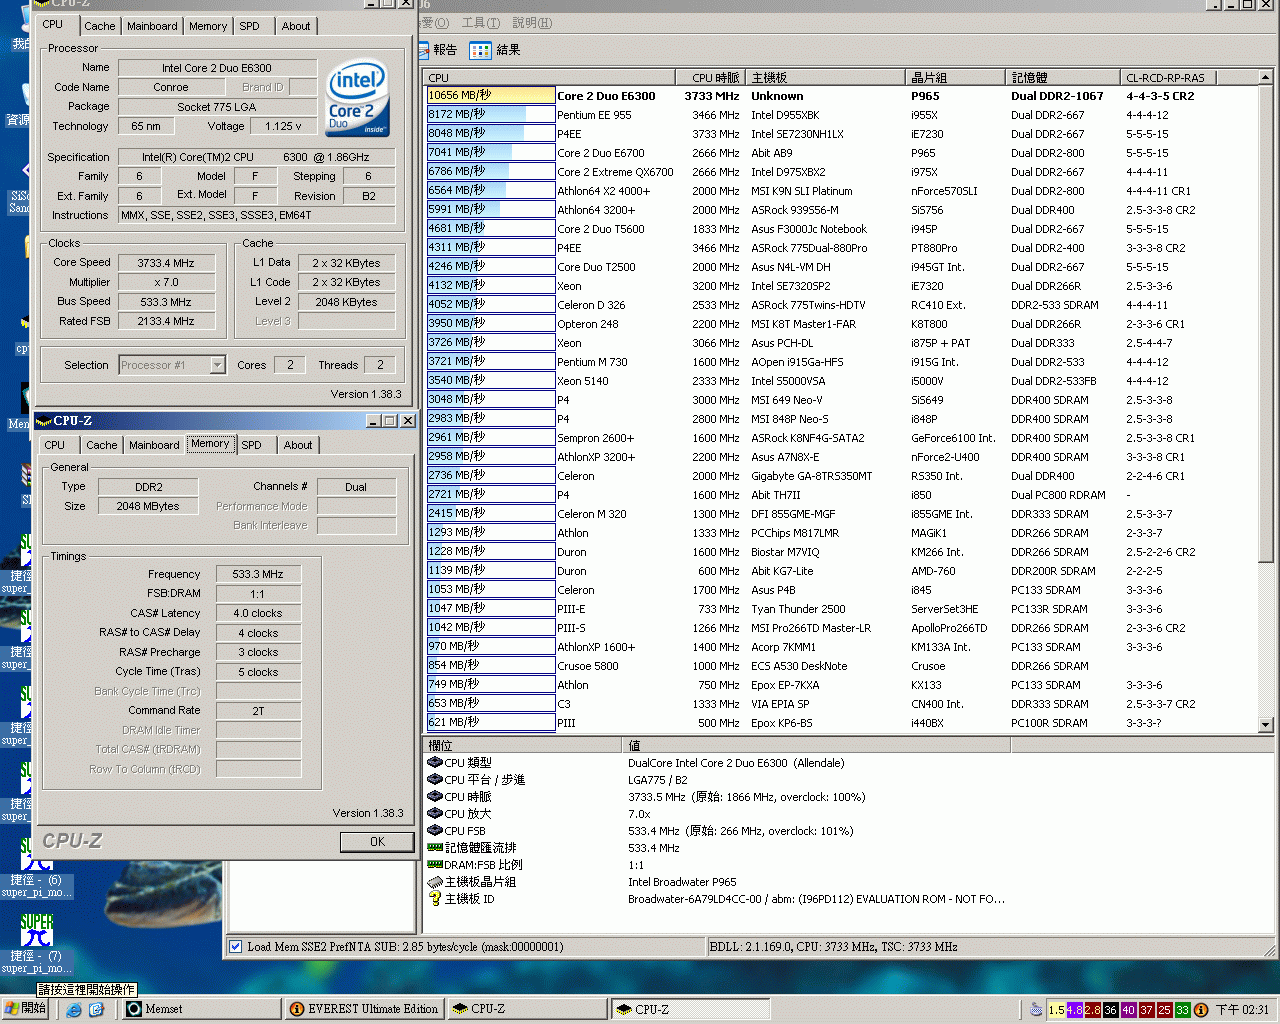Select the 主機板 ID question-mark row icon
This screenshot has height=1024, width=1280.
tap(435, 899)
